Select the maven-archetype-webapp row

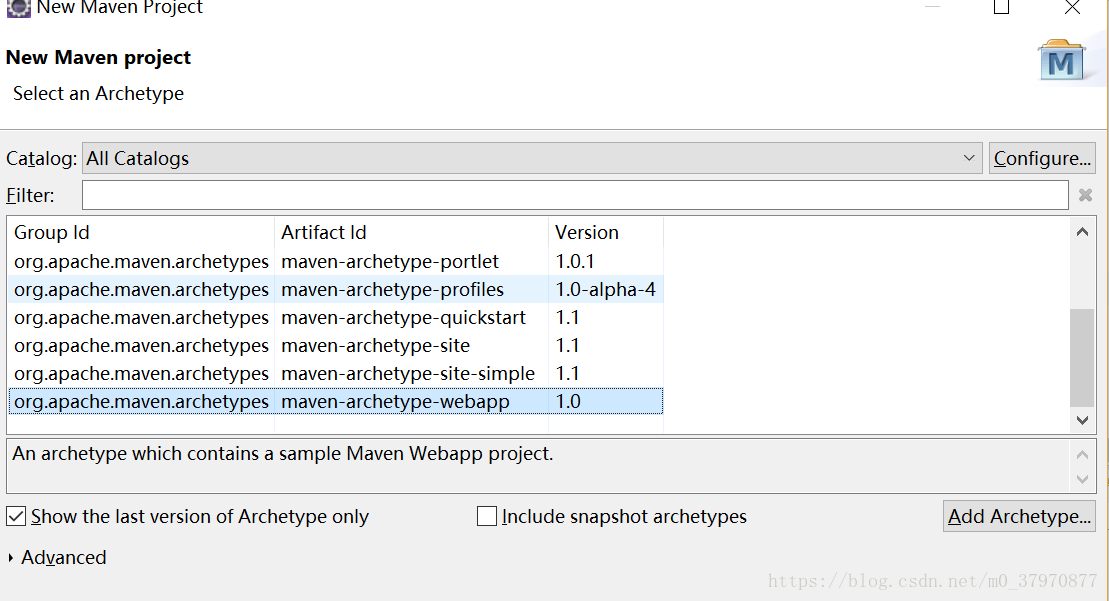pyautogui.click(x=336, y=402)
